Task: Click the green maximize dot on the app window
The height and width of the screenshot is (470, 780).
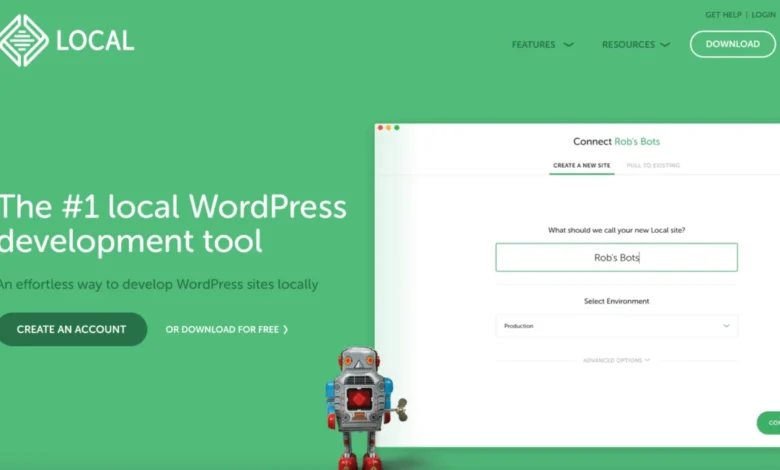Action: [396, 128]
